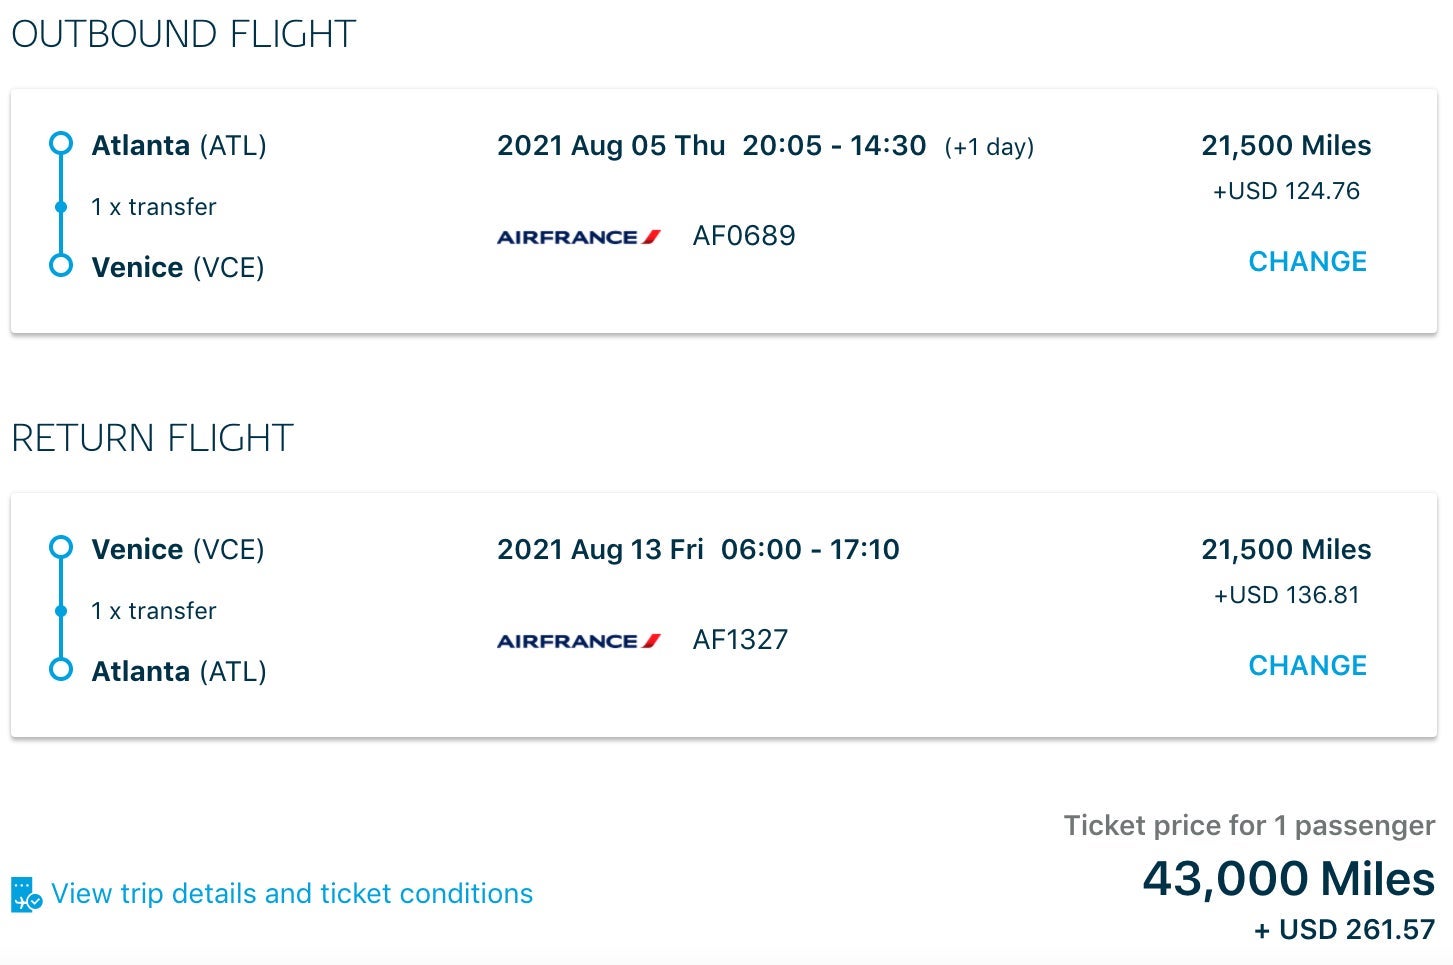Click the 43,000 Miles total price
The image size is (1453, 965).
(x=1288, y=879)
